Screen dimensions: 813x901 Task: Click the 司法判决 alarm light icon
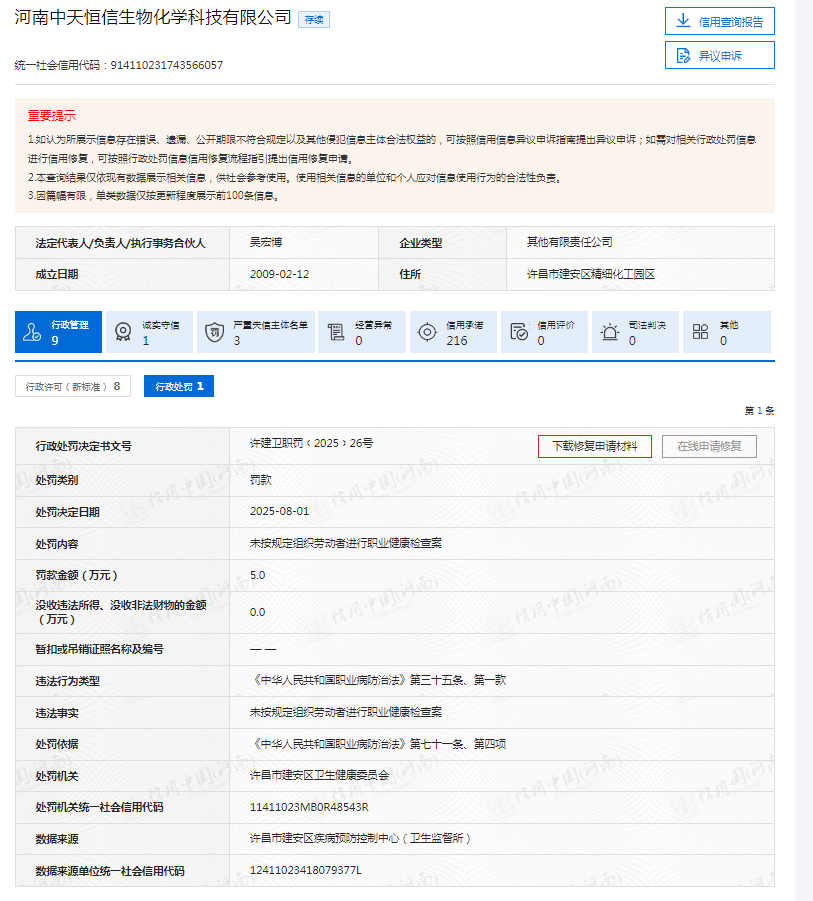tap(609, 332)
